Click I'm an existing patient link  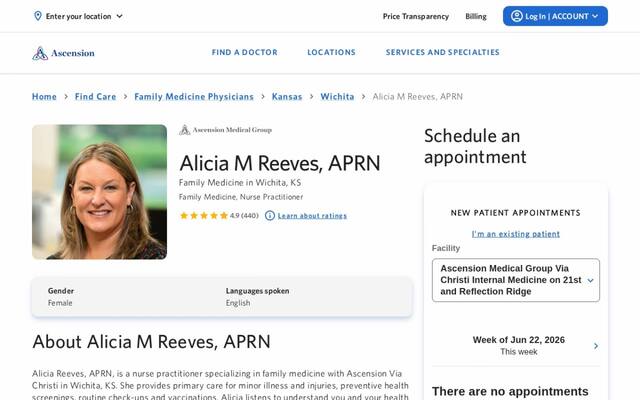click(516, 234)
